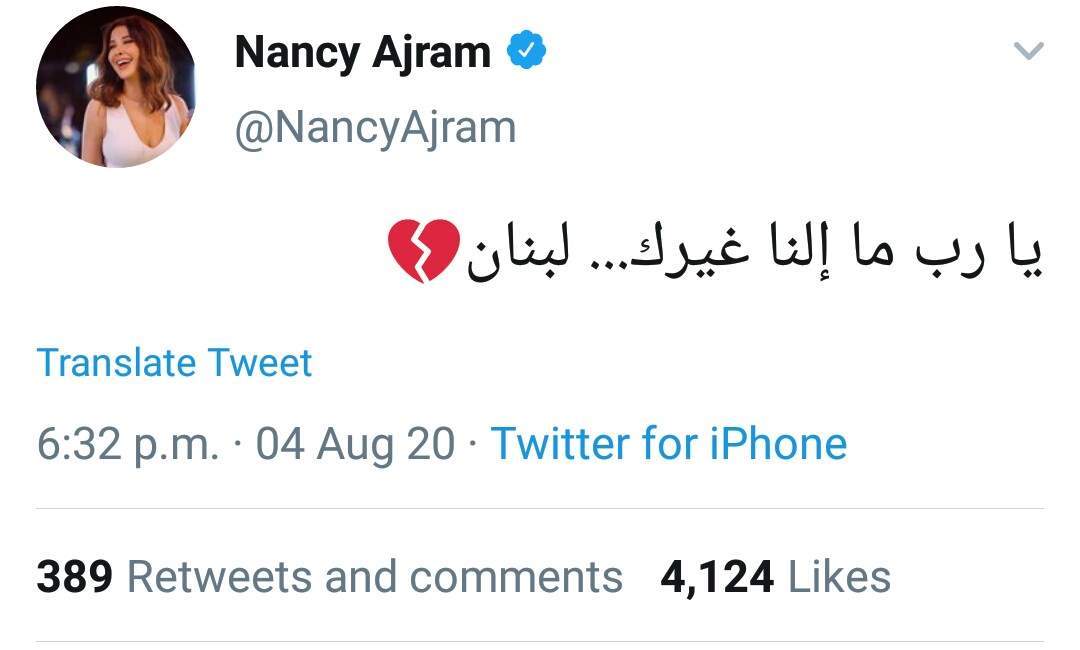
Task: Open the Twitter for iPhone link
Action: (x=669, y=443)
